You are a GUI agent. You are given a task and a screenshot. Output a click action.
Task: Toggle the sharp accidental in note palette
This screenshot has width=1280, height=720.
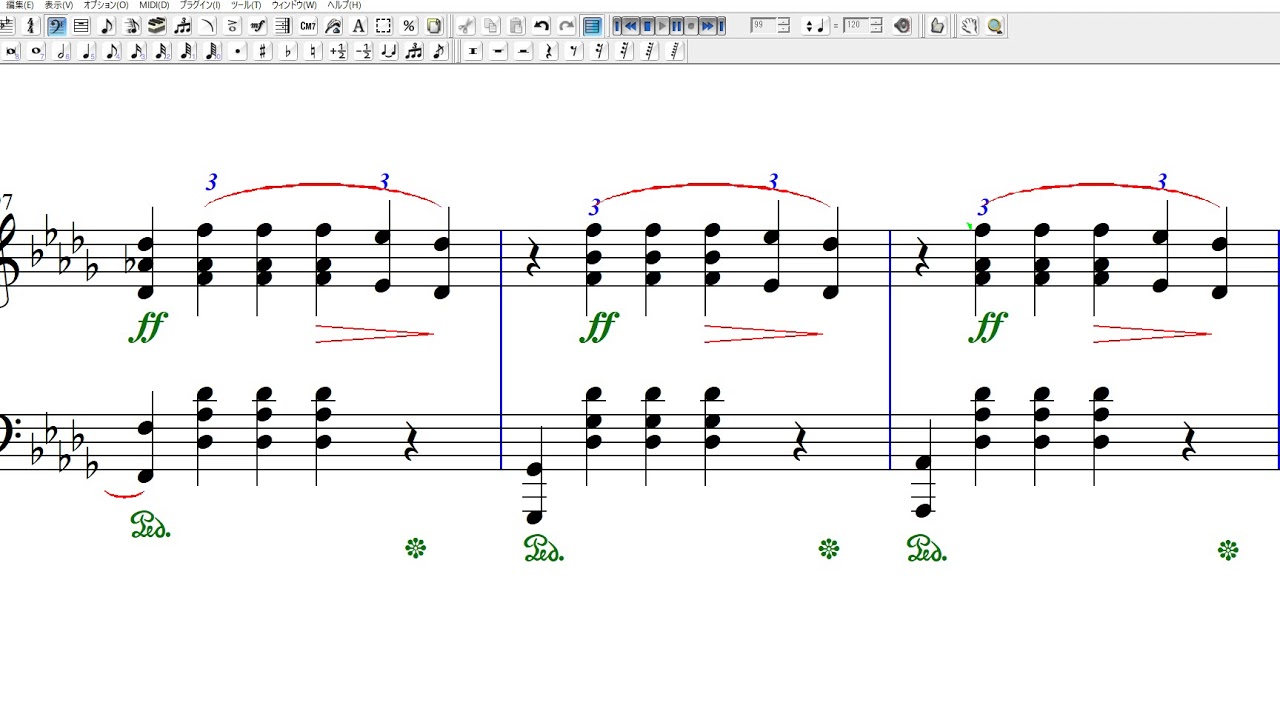[263, 51]
